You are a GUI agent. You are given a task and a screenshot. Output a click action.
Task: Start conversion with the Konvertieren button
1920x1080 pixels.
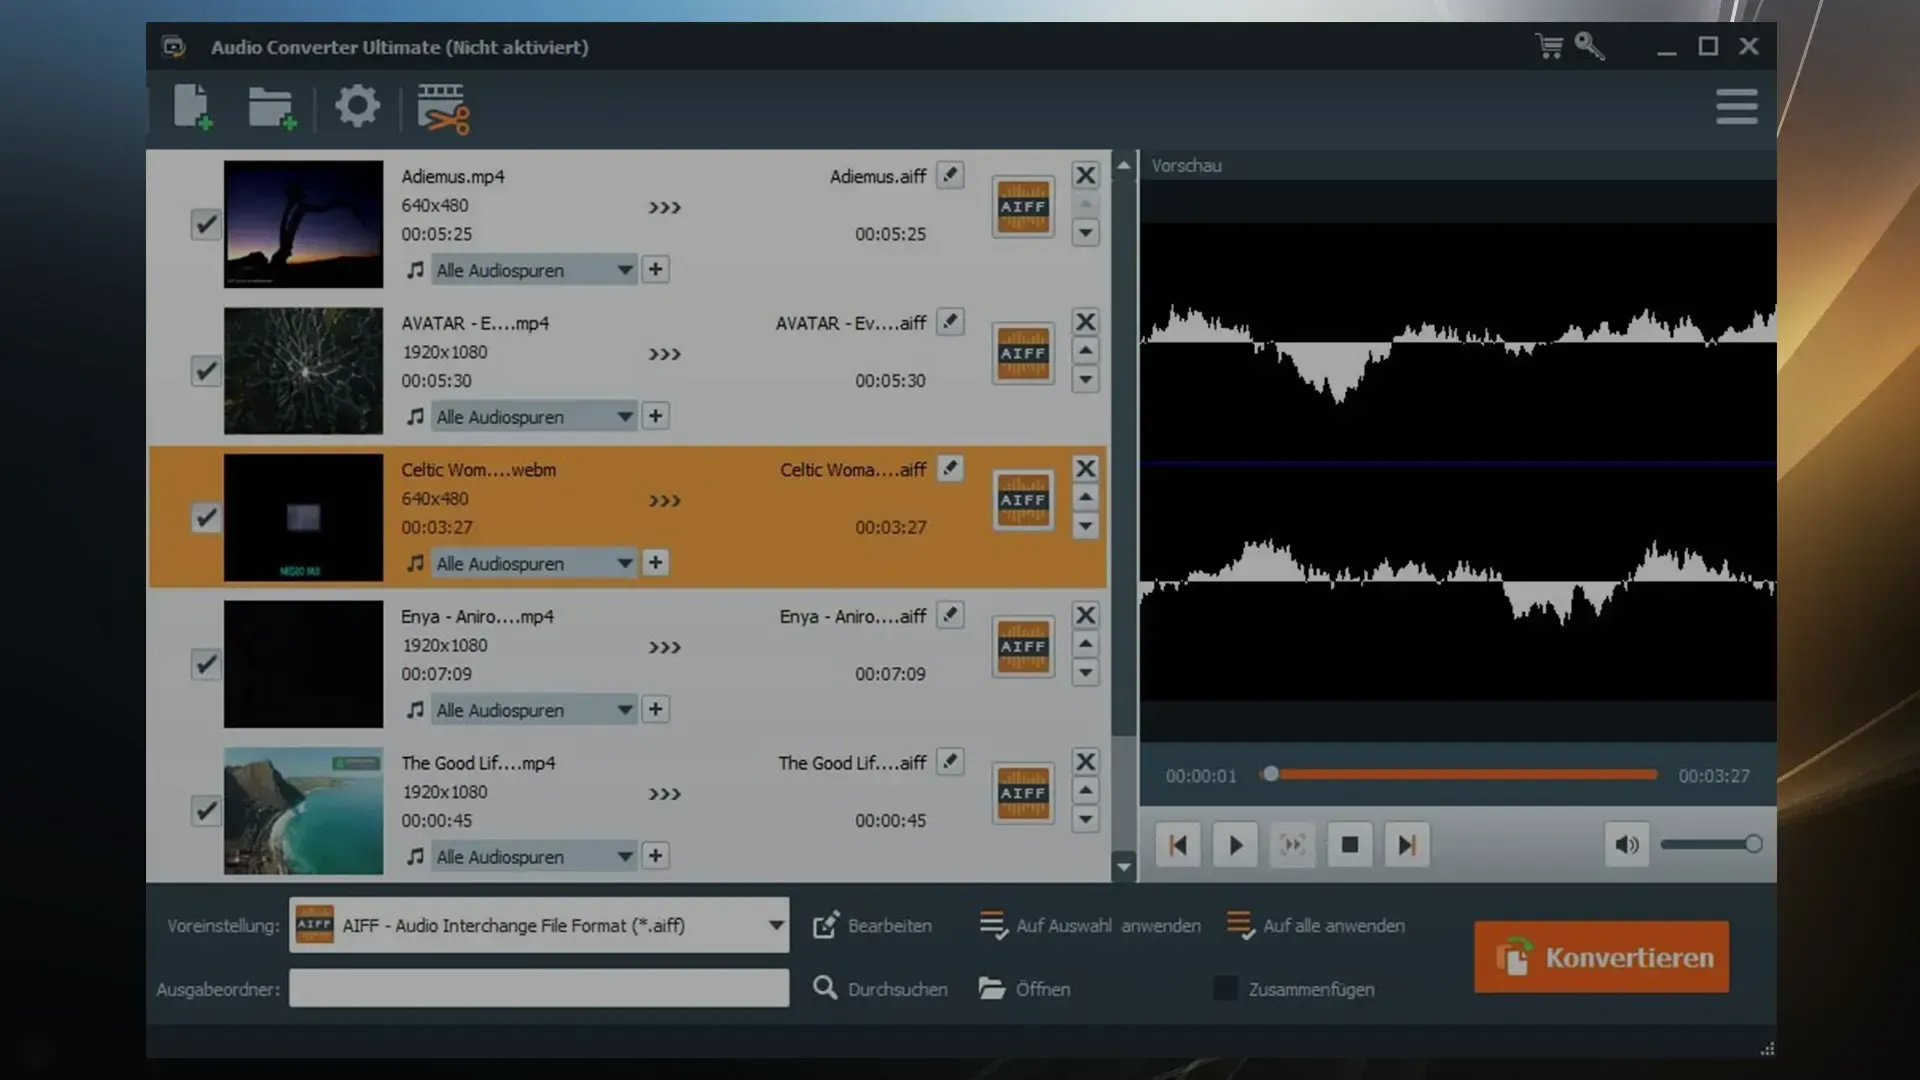click(1601, 957)
